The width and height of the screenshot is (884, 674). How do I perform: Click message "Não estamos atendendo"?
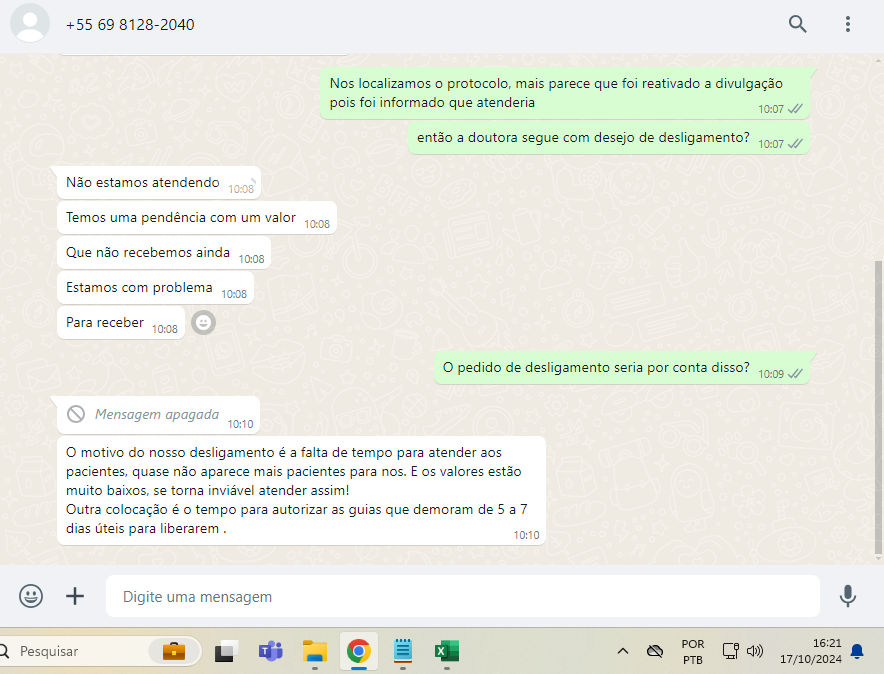[x=159, y=183]
